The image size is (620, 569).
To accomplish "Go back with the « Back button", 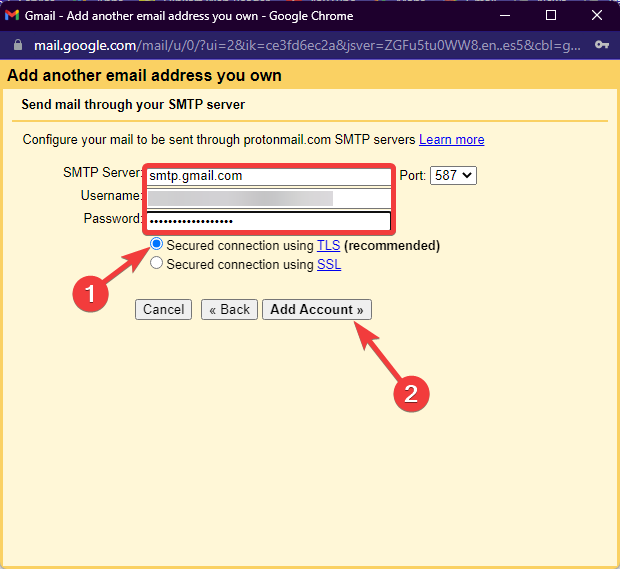I will coord(229,309).
